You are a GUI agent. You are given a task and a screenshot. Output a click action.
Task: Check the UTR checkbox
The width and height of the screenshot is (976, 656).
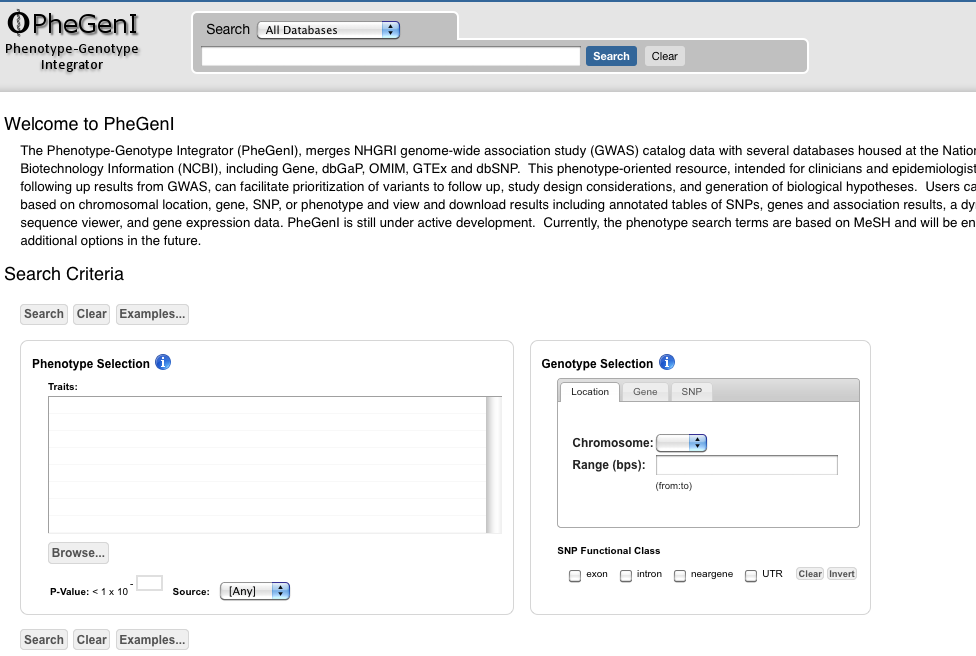coord(751,576)
